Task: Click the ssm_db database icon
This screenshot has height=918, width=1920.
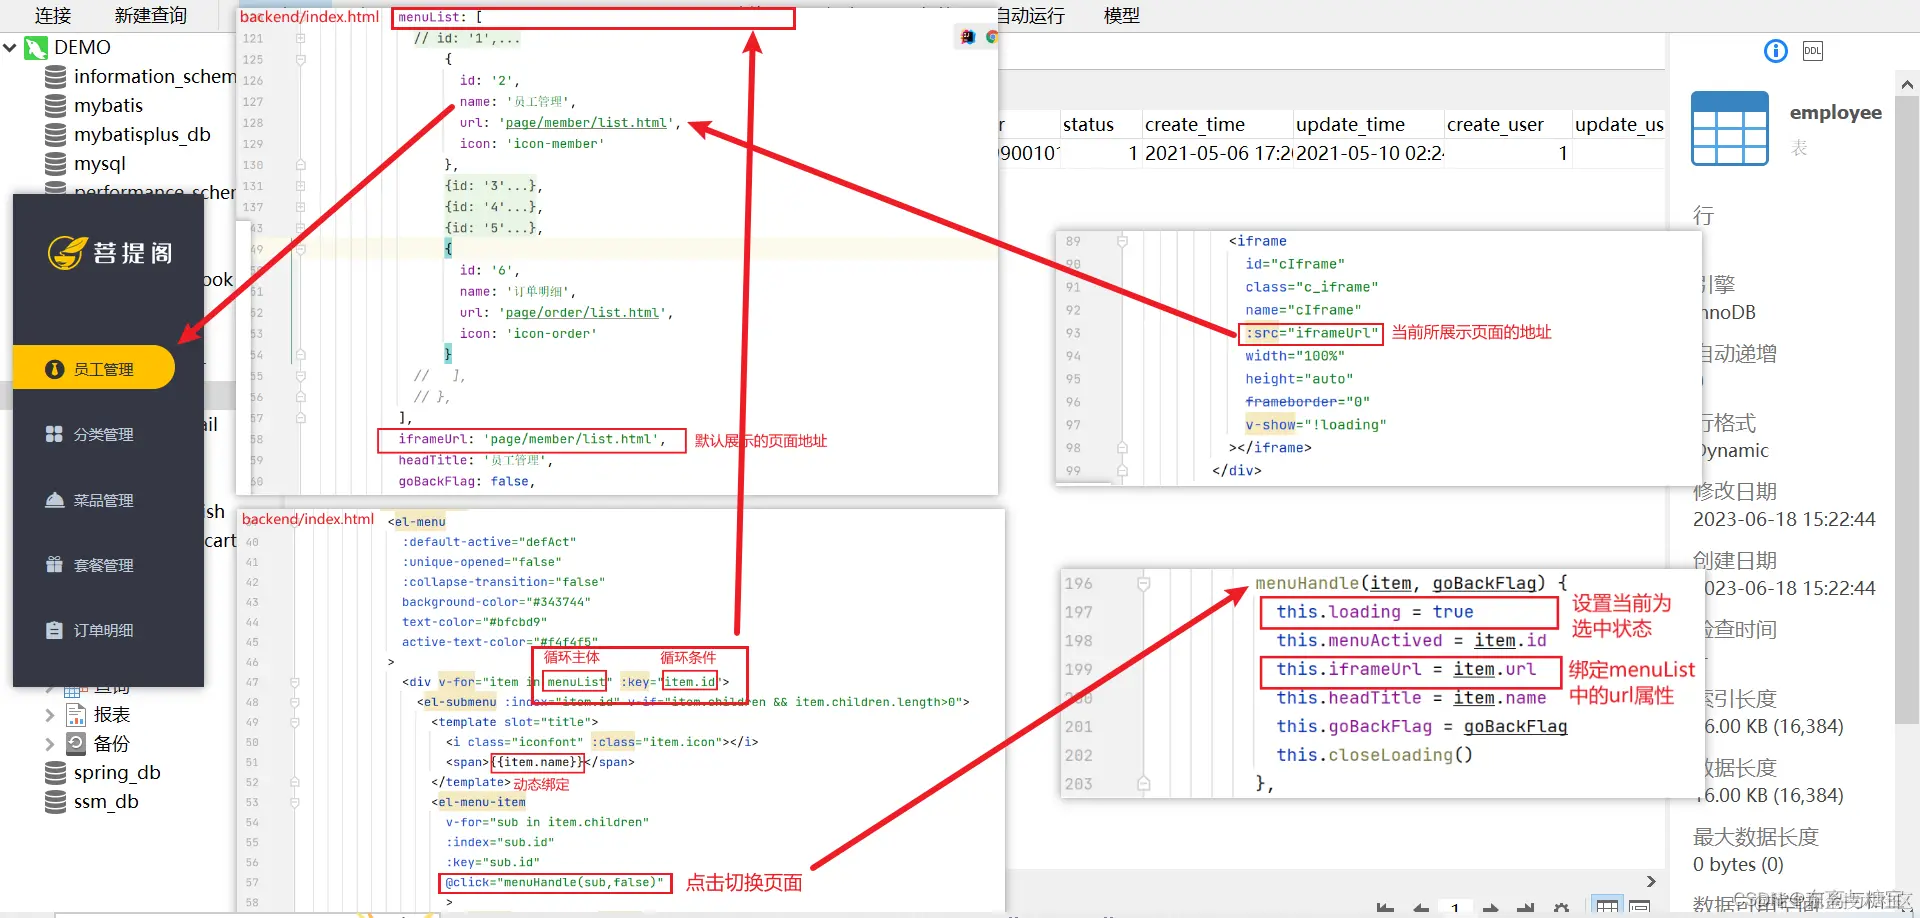Action: pyautogui.click(x=56, y=801)
